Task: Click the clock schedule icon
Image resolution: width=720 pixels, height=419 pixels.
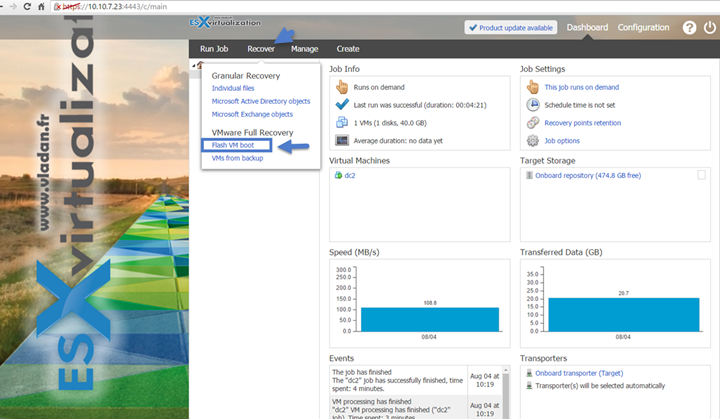Action: (533, 105)
